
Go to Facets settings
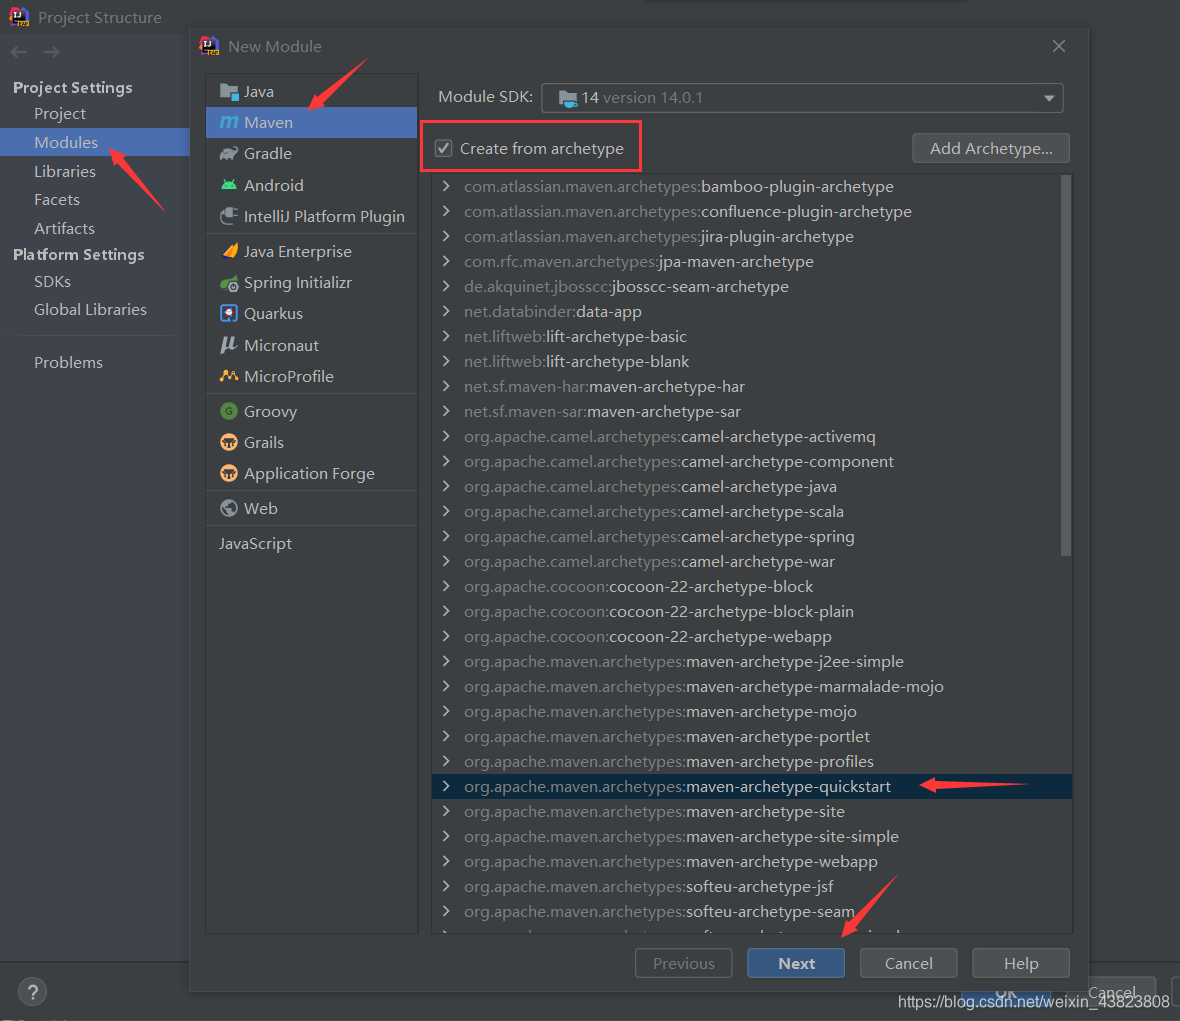57,199
